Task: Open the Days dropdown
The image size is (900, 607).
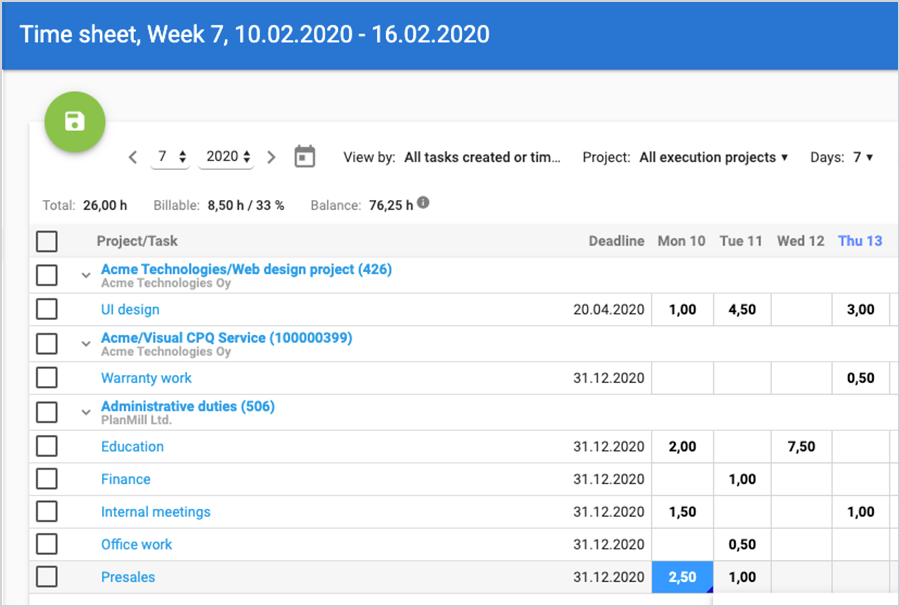Action: pos(863,157)
